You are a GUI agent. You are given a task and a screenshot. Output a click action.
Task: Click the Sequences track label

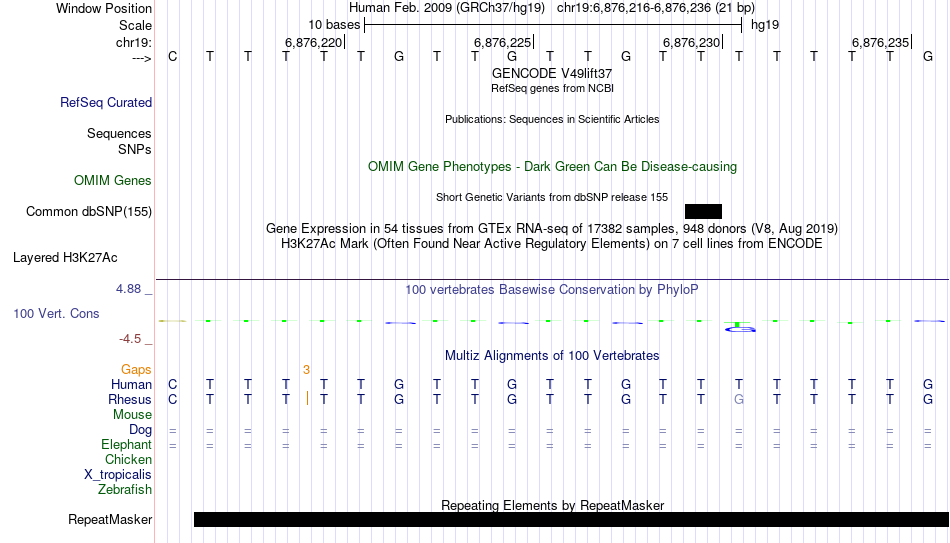pos(119,133)
